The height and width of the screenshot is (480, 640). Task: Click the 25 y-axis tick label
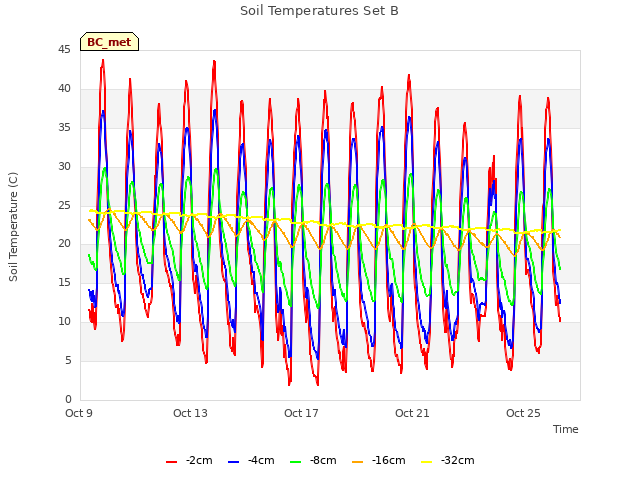(64, 205)
